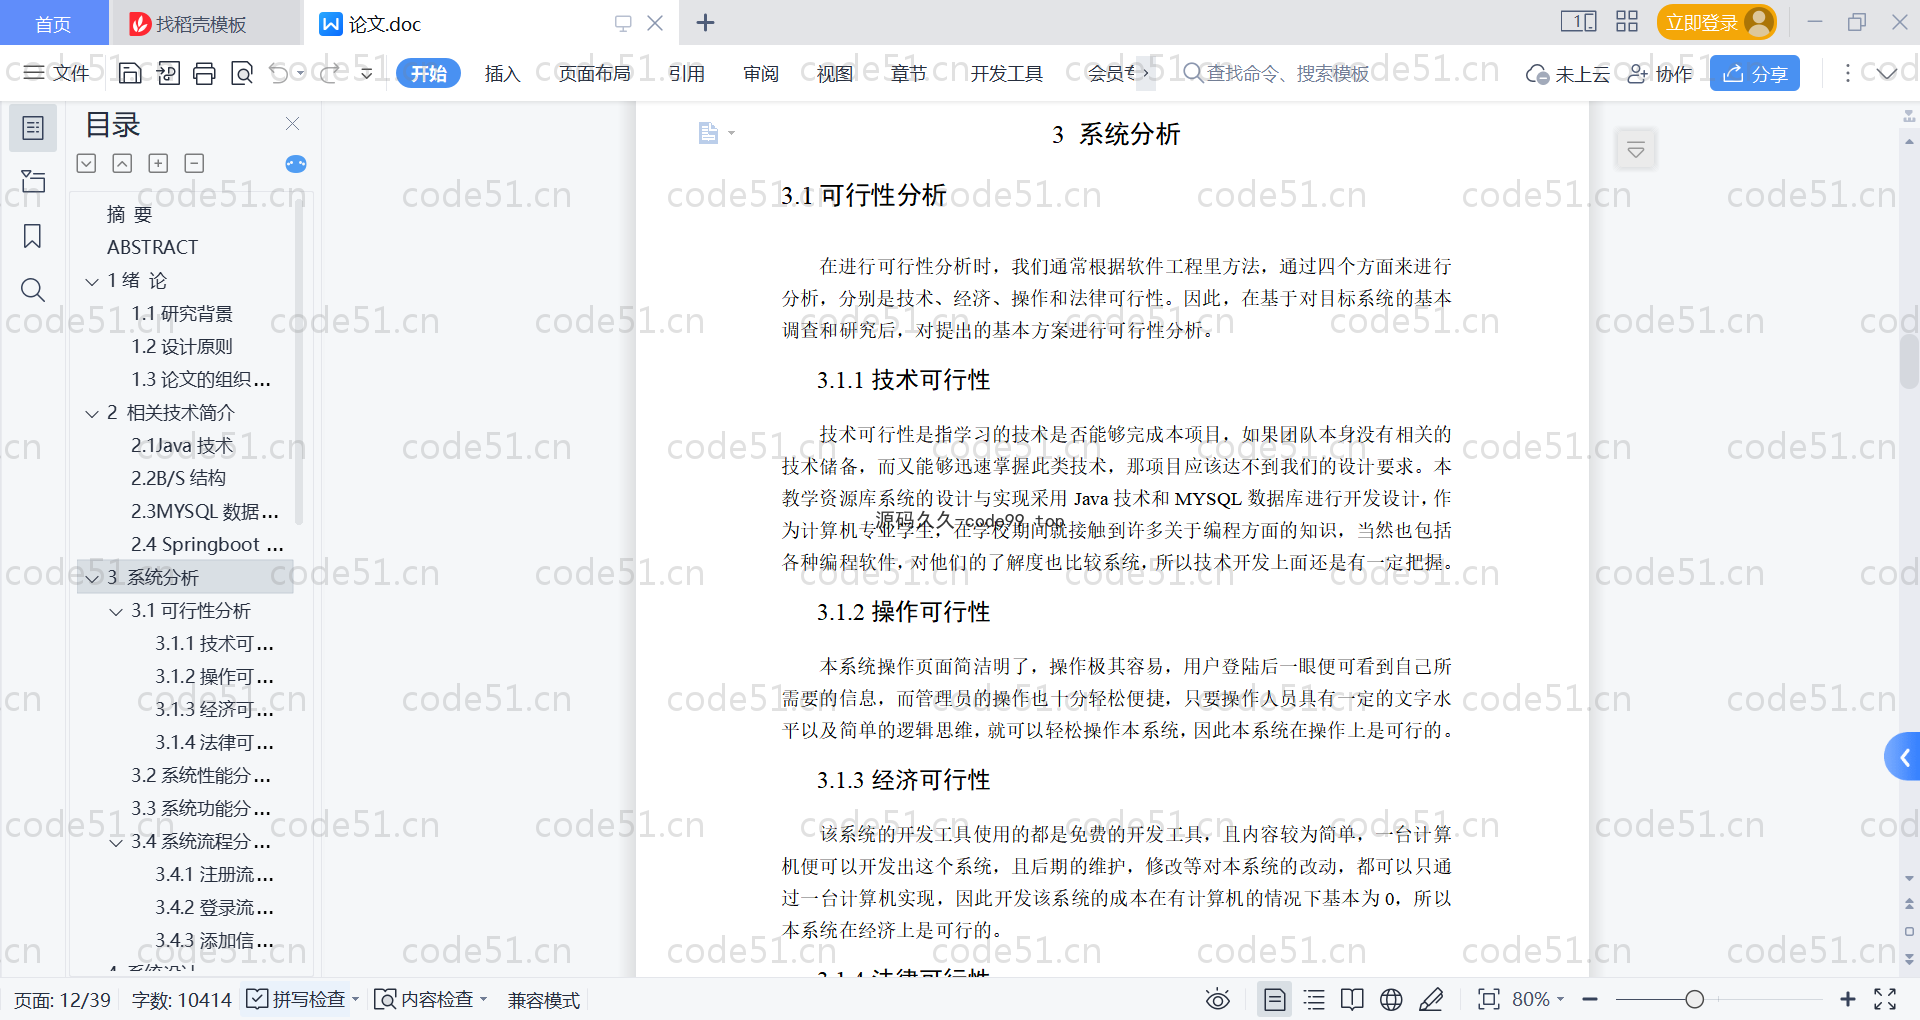Image resolution: width=1920 pixels, height=1020 pixels.
Task: Click the command search field
Action: click(x=1276, y=73)
